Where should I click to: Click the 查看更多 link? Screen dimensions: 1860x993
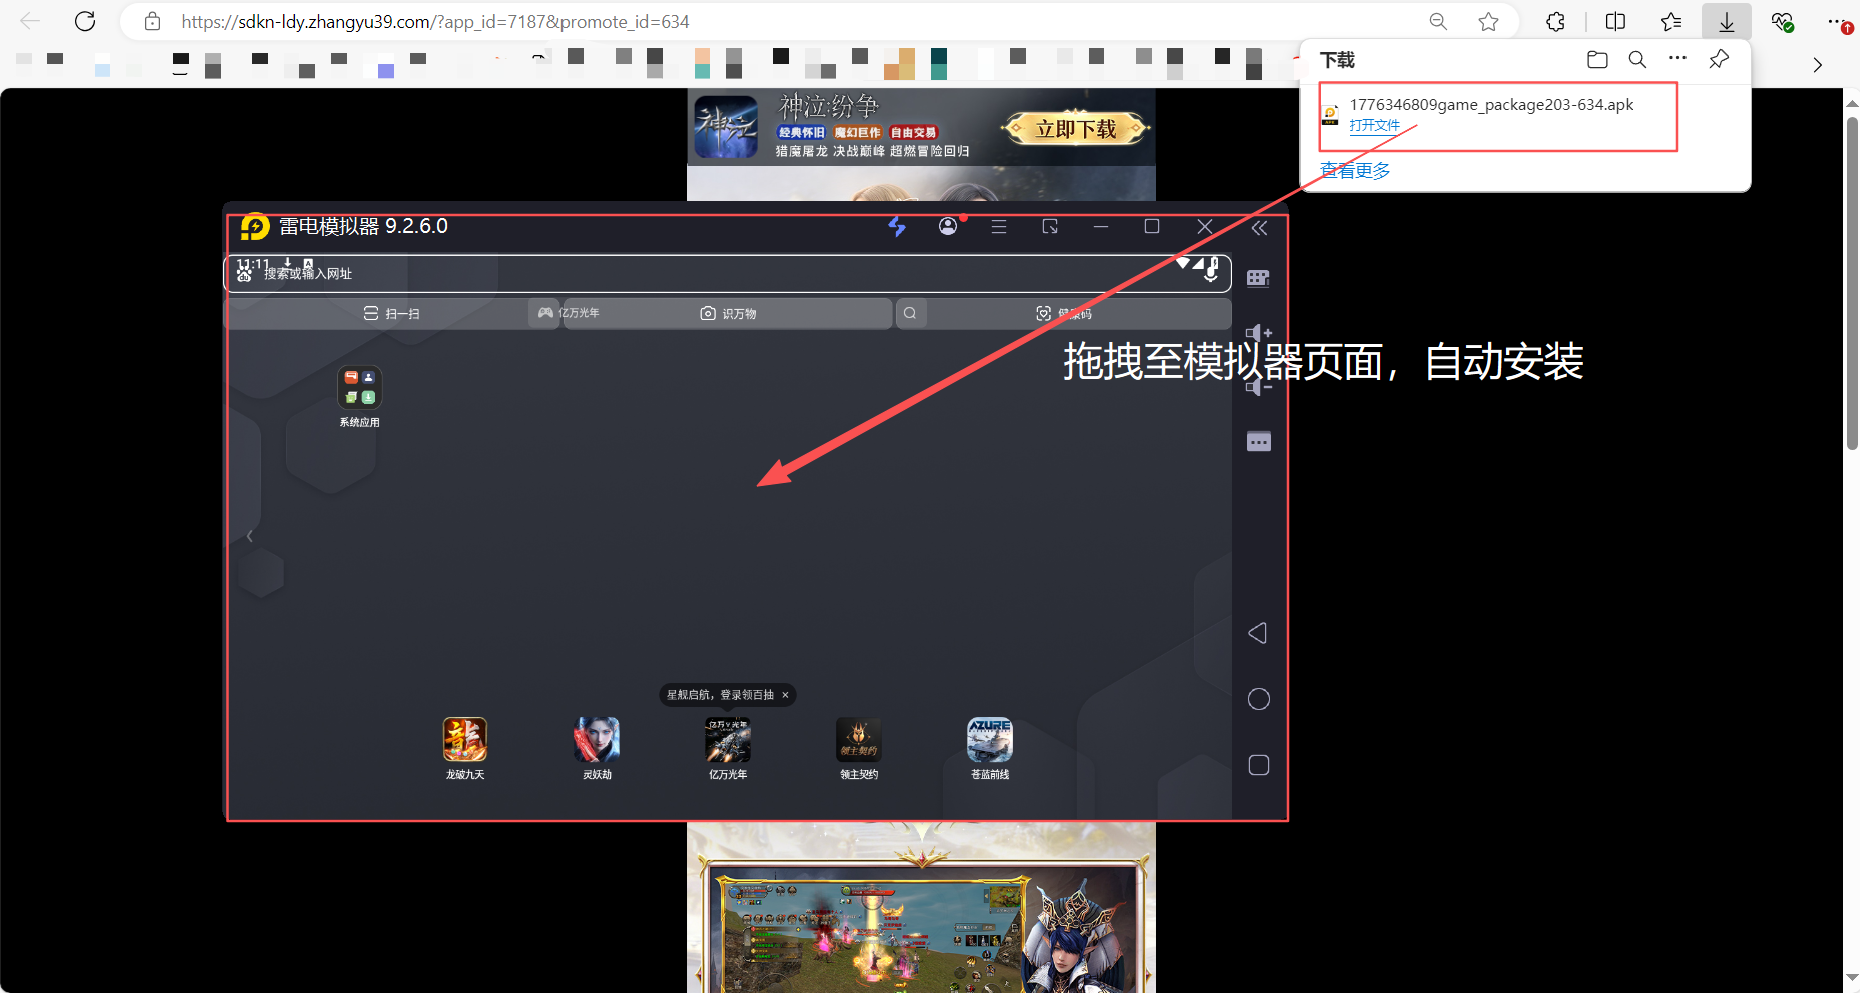[1355, 170]
